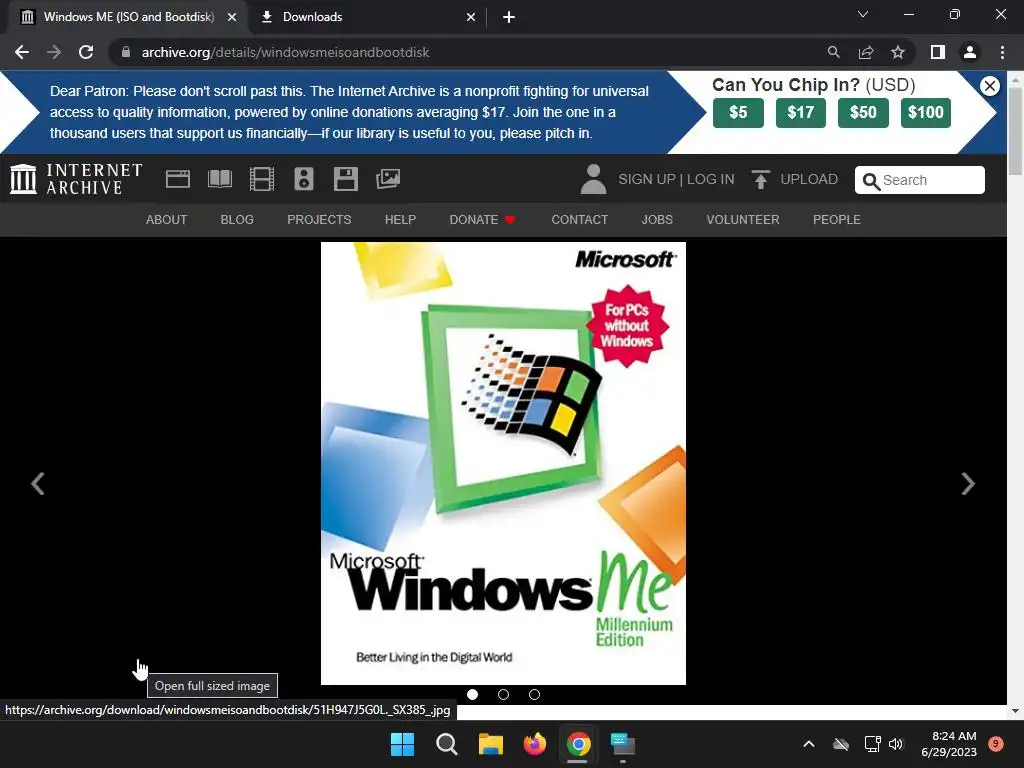Image resolution: width=1024 pixels, height=768 pixels.
Task: Open File Explorer from the taskbar
Action: (x=490, y=744)
